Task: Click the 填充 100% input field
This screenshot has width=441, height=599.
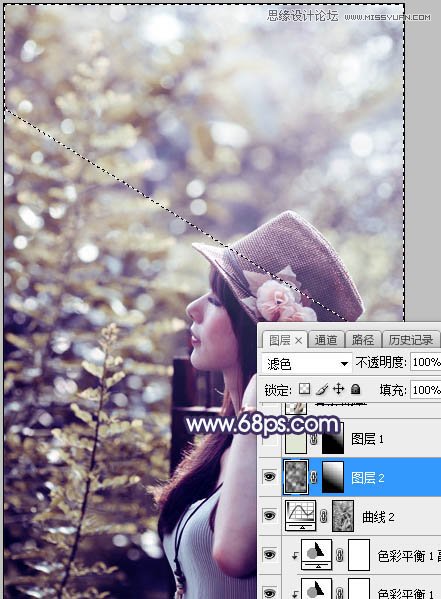Action: (425, 390)
